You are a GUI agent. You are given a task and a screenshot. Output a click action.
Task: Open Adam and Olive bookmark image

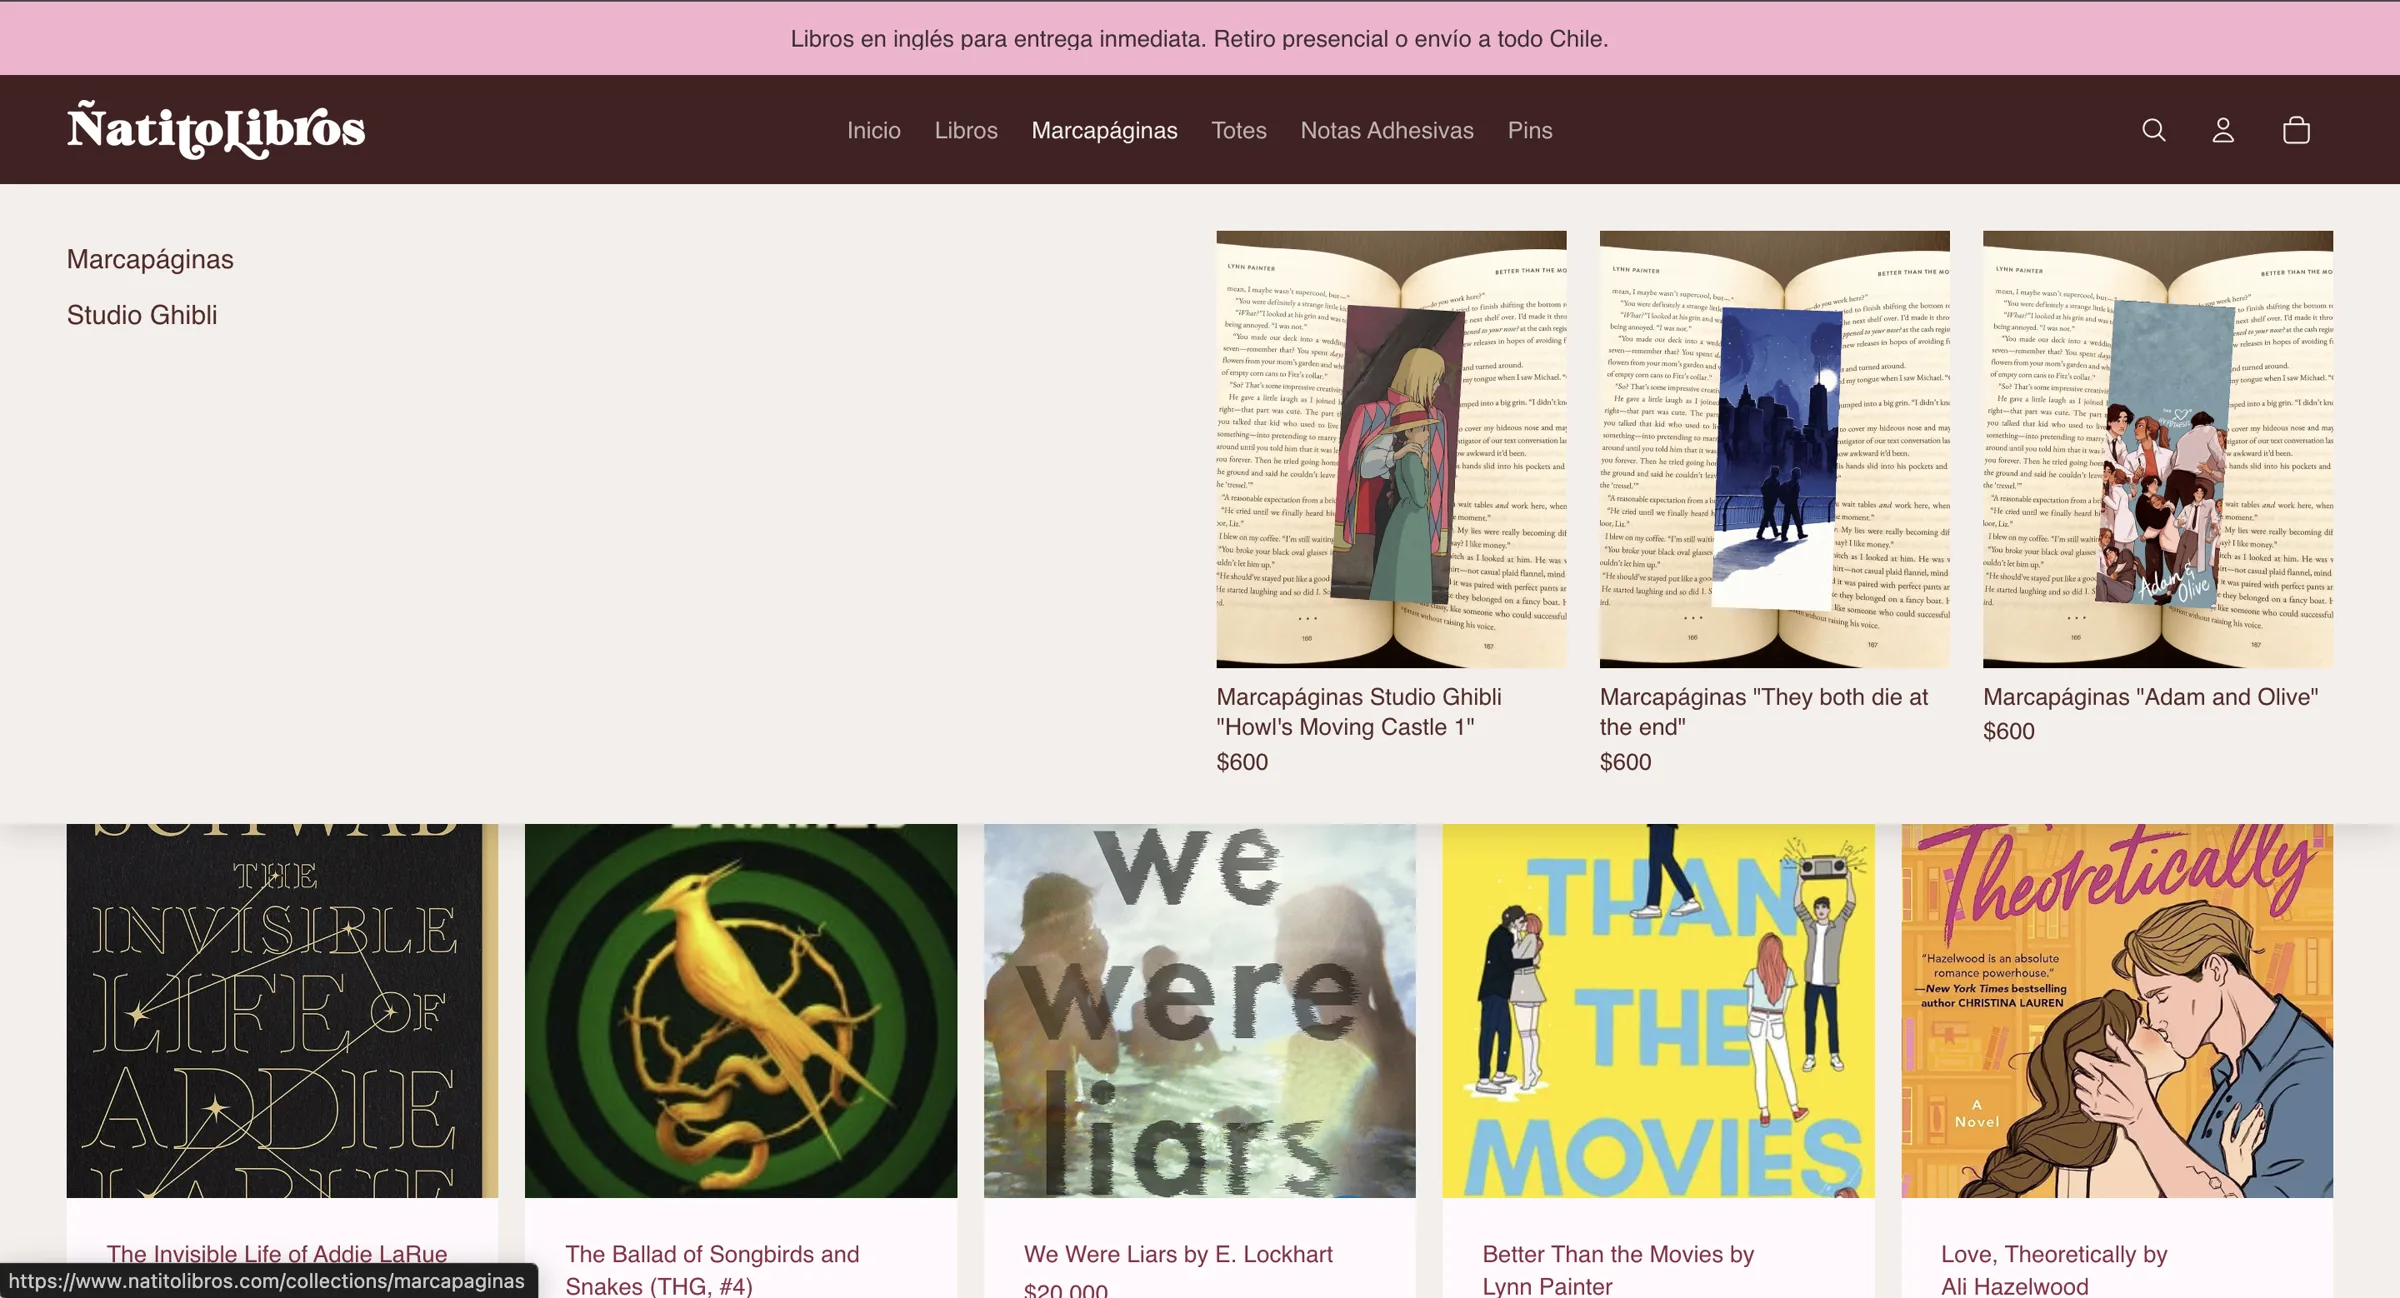(2158, 449)
